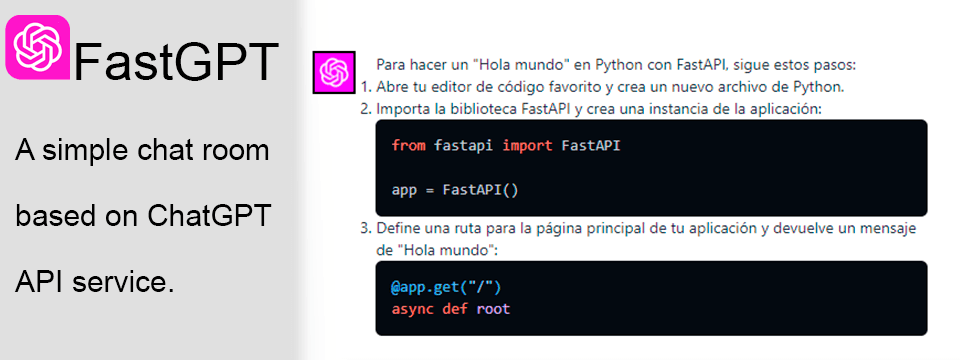Click the '@app.get("/")' code line

446,287
